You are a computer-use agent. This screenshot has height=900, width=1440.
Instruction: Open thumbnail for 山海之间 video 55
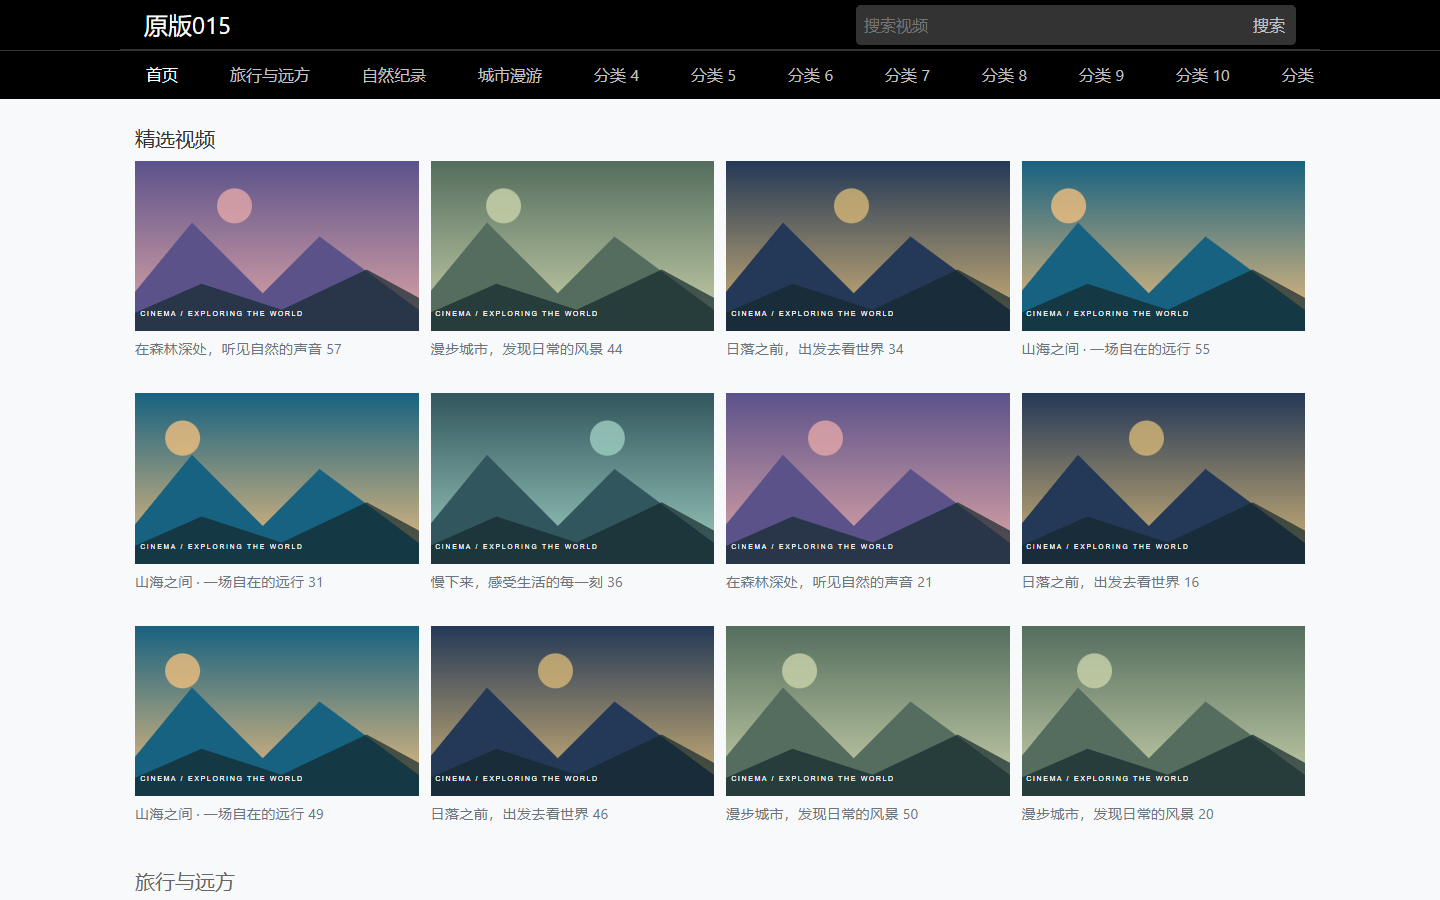pyautogui.click(x=1163, y=246)
